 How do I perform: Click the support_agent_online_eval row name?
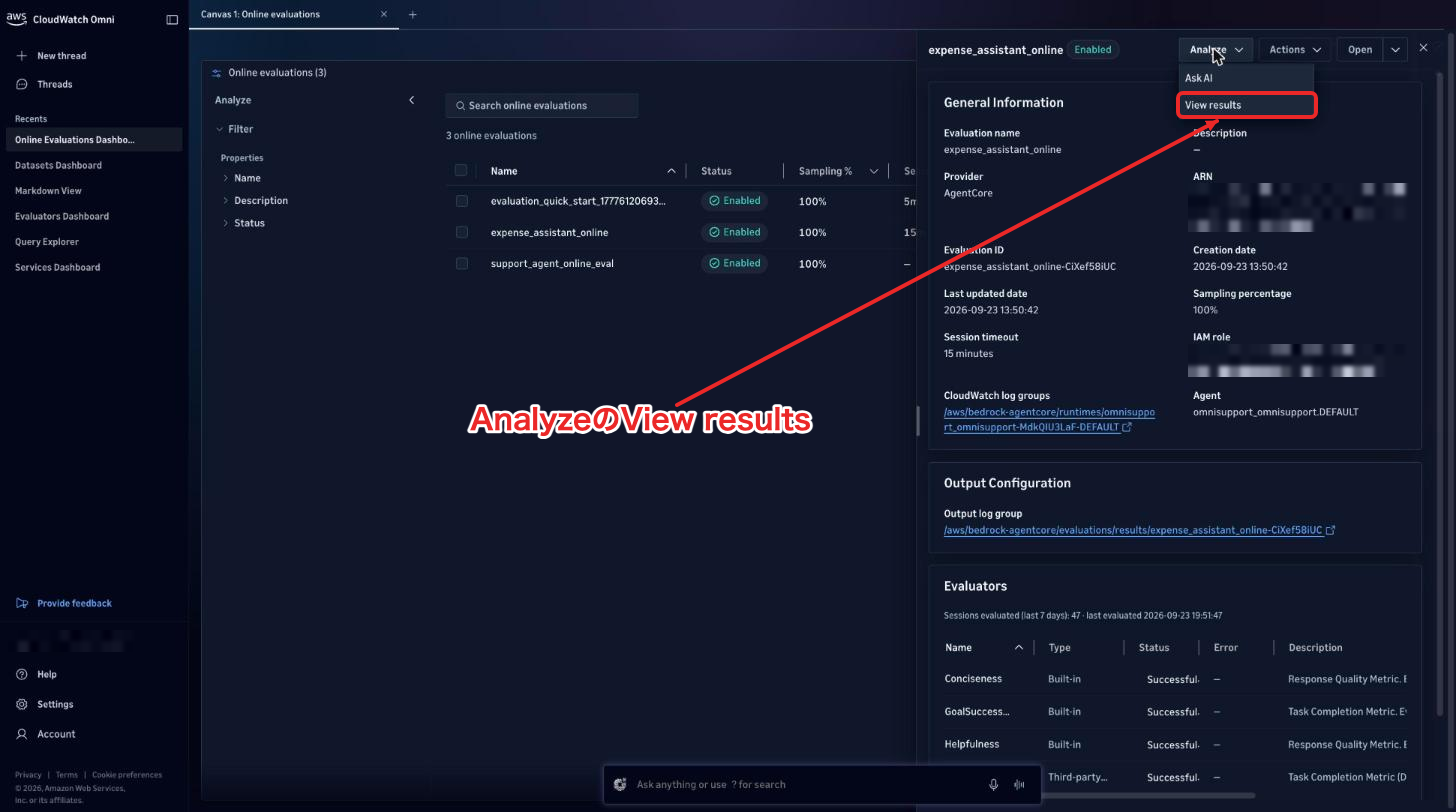552,263
